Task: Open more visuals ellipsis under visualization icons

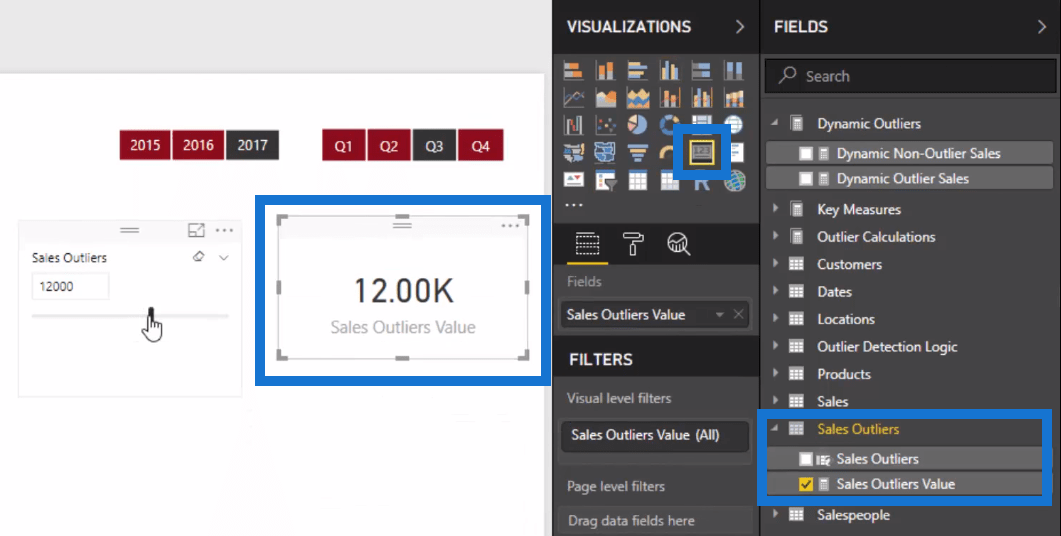Action: point(574,205)
